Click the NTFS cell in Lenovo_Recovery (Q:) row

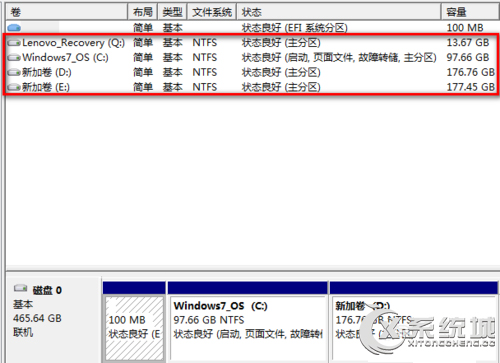click(205, 43)
